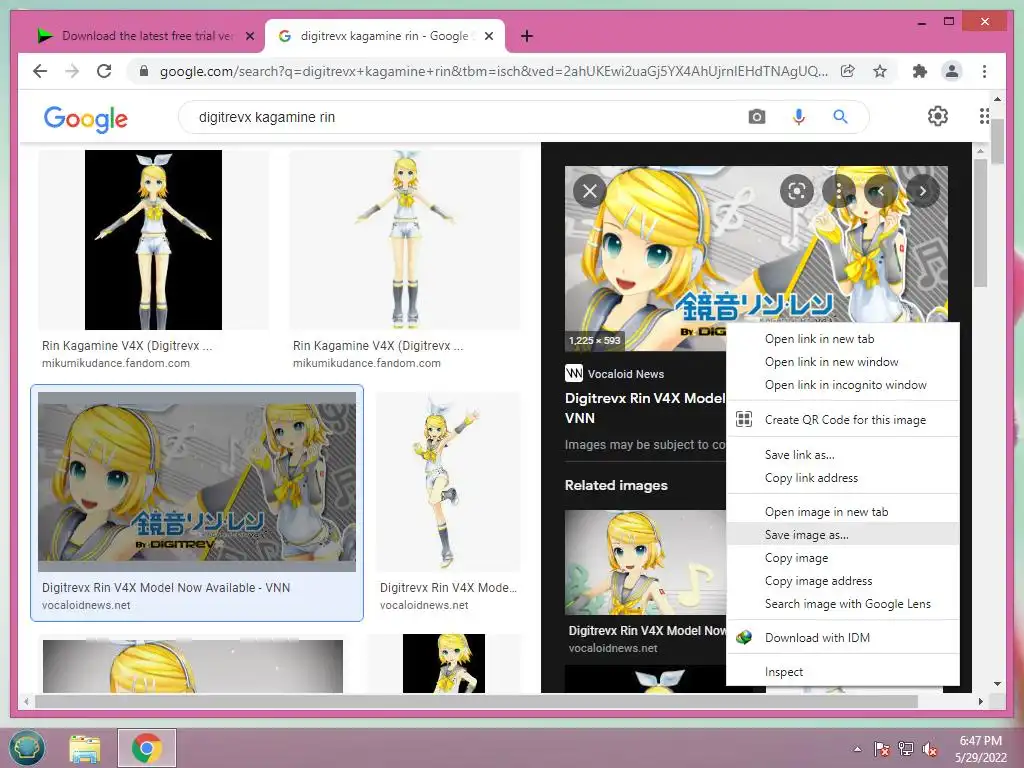
Task: Click the padlock site info icon
Action: [144, 71]
